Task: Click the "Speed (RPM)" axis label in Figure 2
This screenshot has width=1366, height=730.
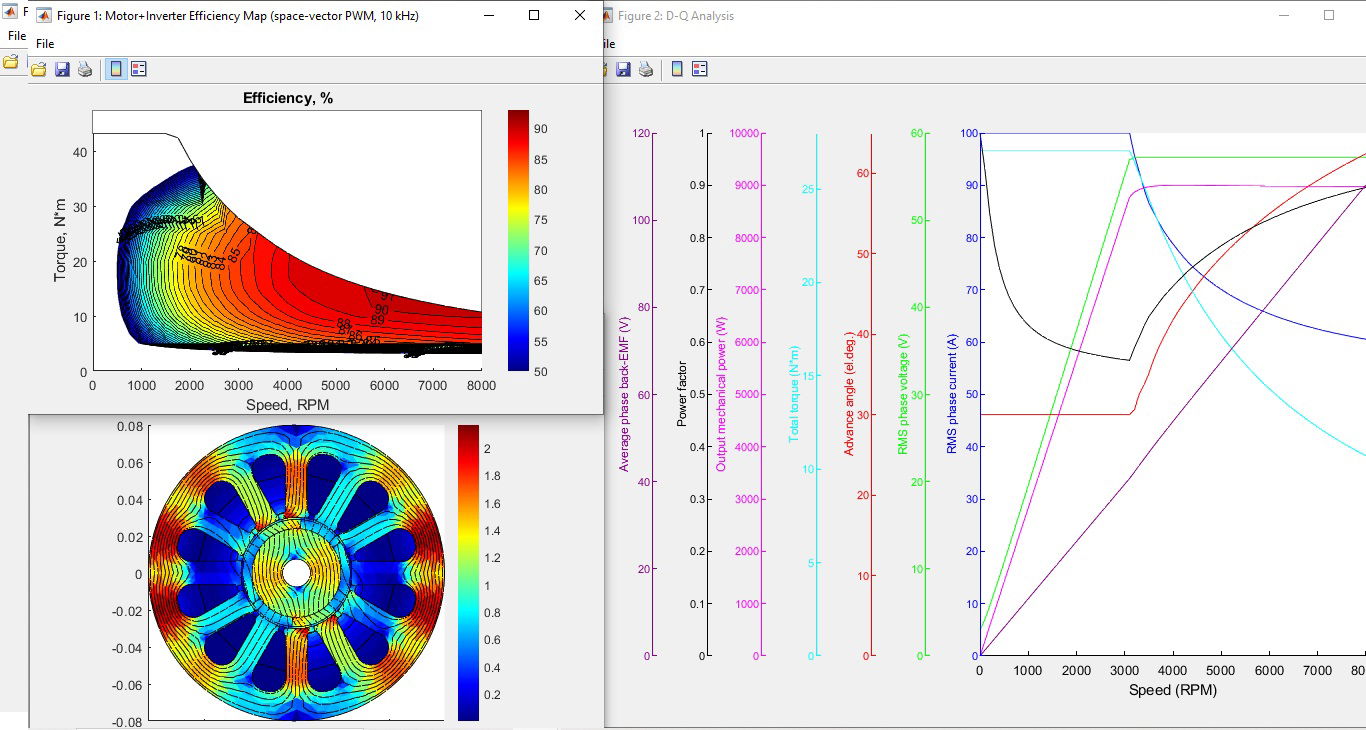Action: 1172,690
